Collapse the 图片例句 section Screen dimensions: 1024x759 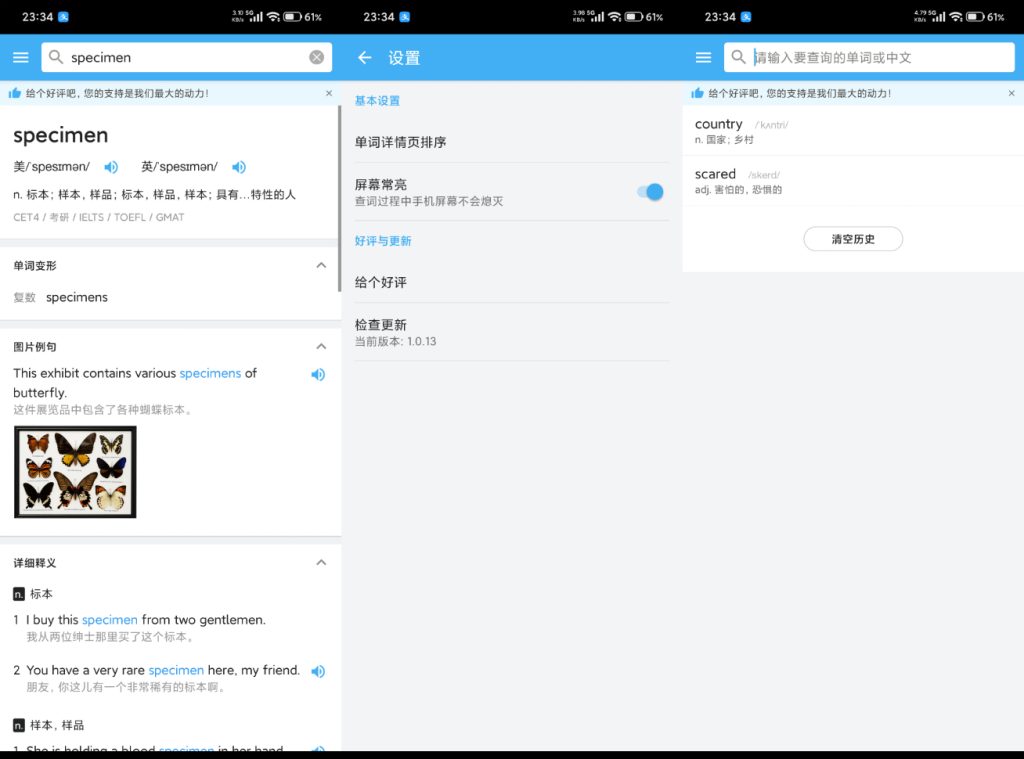click(321, 346)
